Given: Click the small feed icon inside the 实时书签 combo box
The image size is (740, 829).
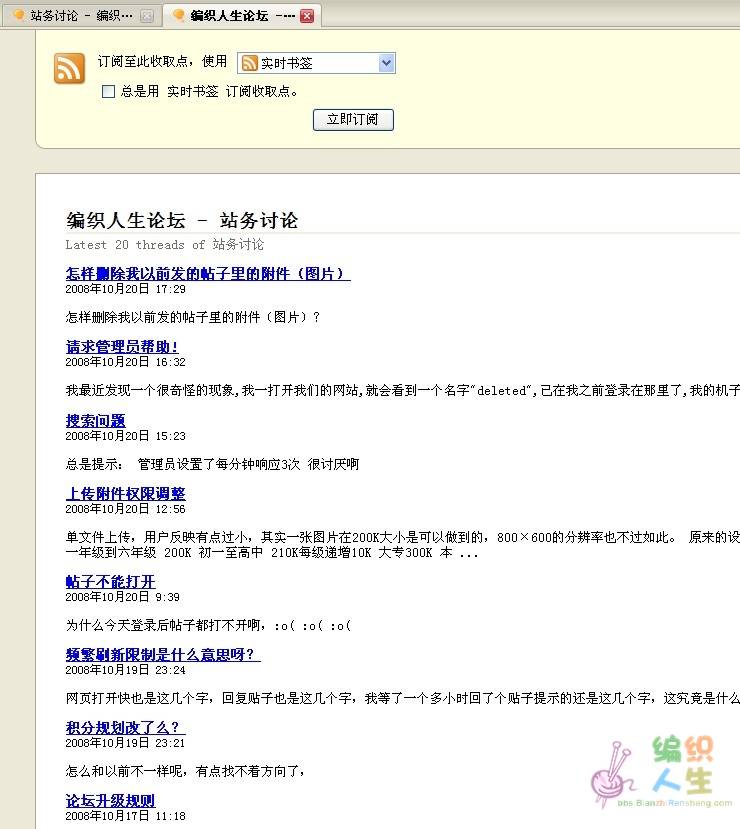Looking at the screenshot, I should coord(249,63).
